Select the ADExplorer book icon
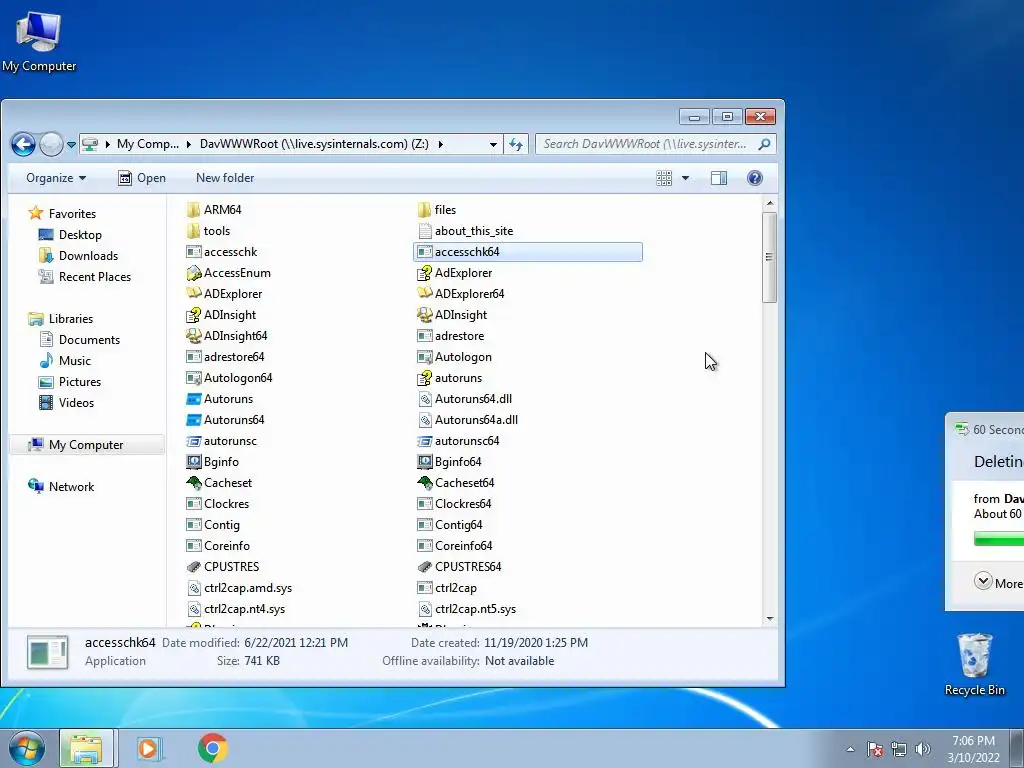This screenshot has width=1024, height=768. coord(193,294)
